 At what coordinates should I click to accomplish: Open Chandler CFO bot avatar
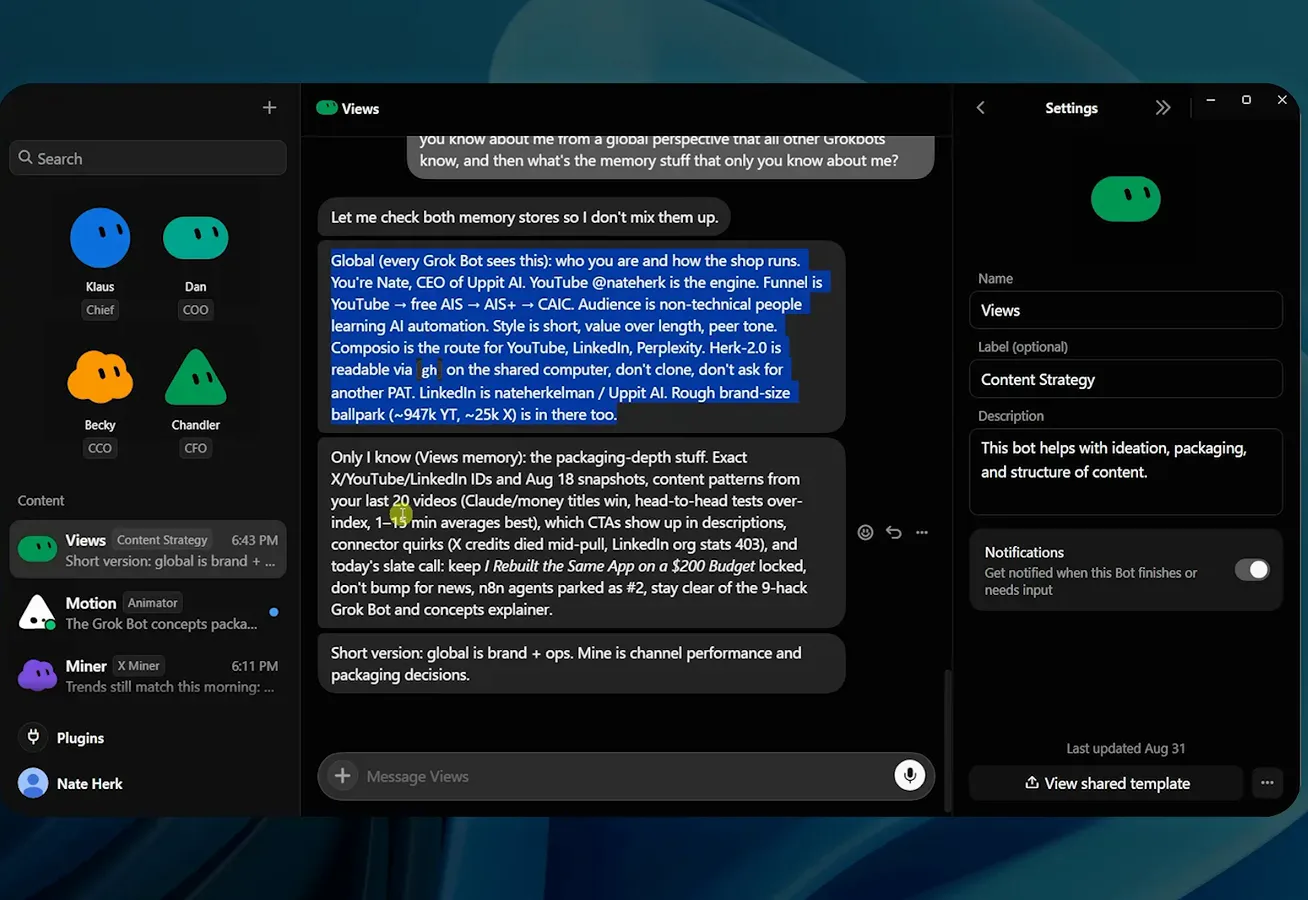tap(196, 377)
